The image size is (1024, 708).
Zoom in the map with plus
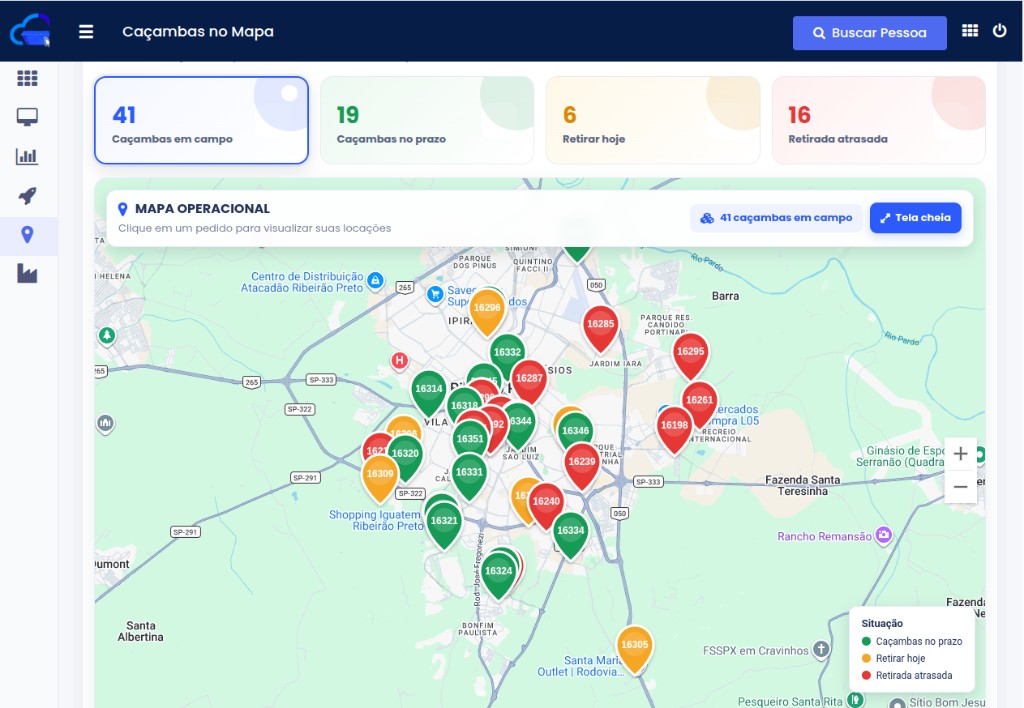coord(960,454)
